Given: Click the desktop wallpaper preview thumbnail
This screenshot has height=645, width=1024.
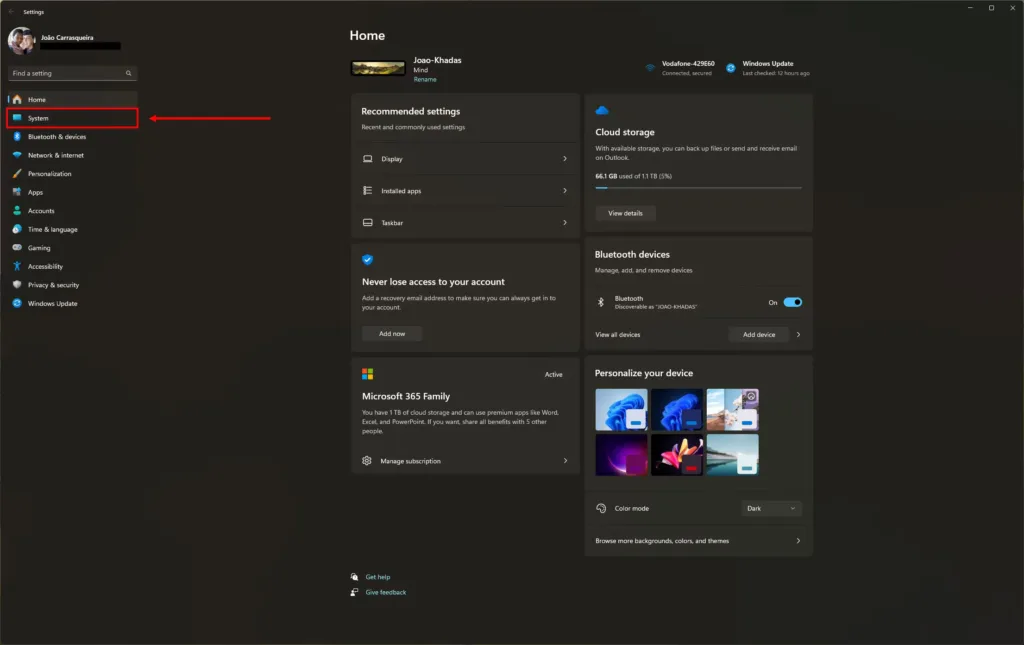Looking at the screenshot, I should click(378, 68).
